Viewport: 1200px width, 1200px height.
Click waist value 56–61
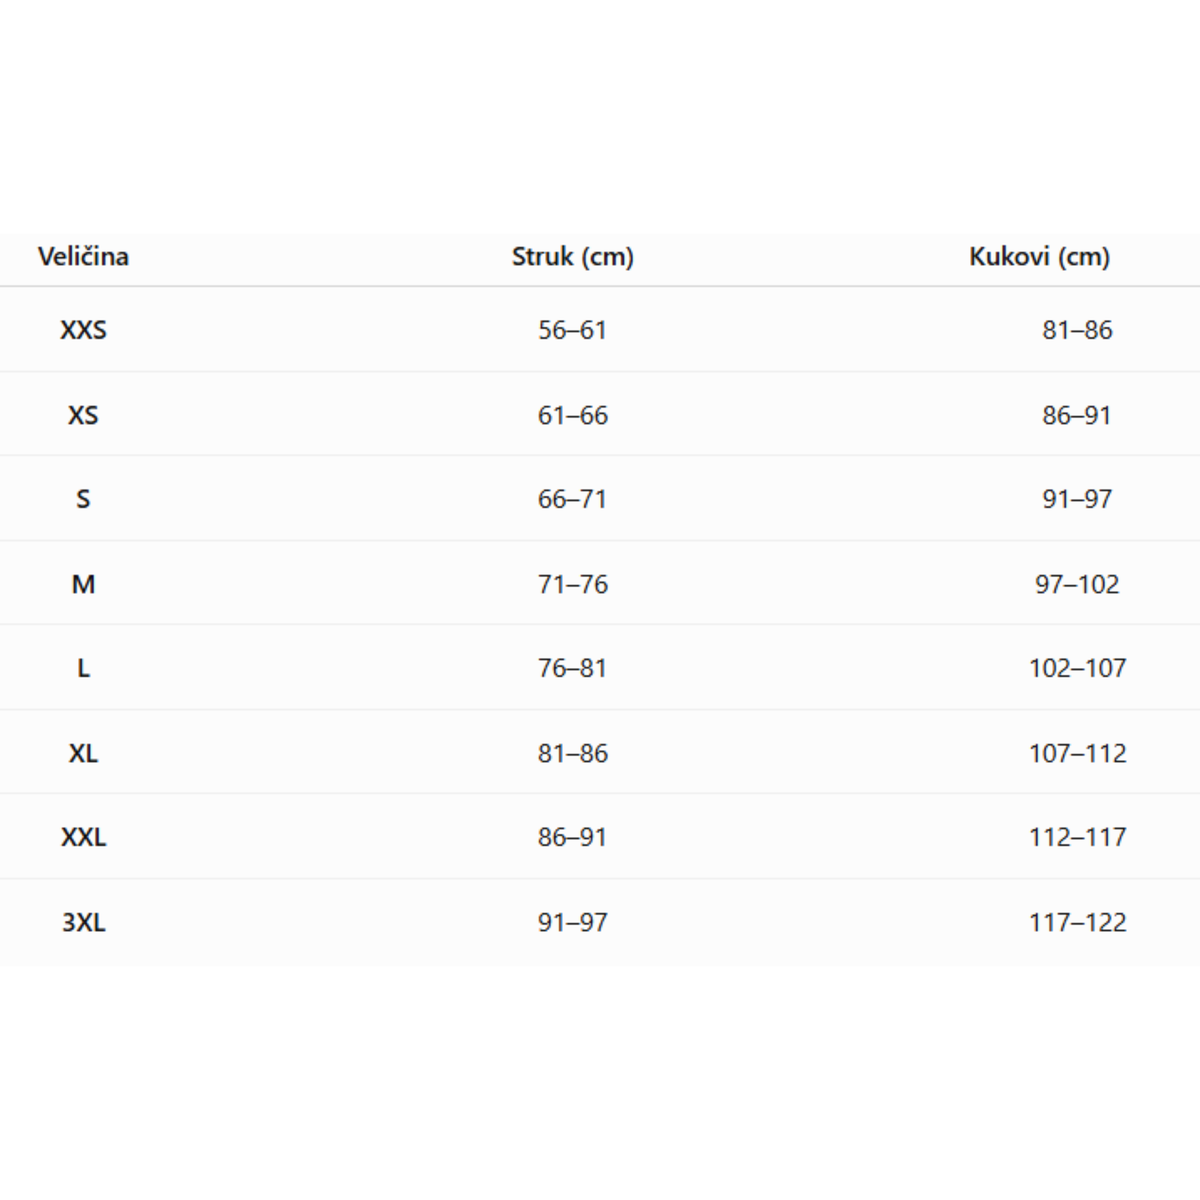(x=573, y=330)
